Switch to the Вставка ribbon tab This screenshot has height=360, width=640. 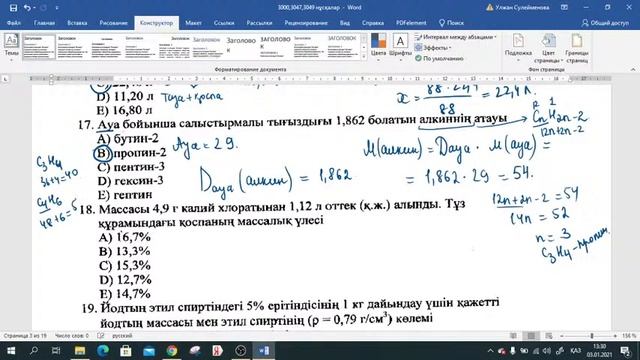[x=77, y=23]
